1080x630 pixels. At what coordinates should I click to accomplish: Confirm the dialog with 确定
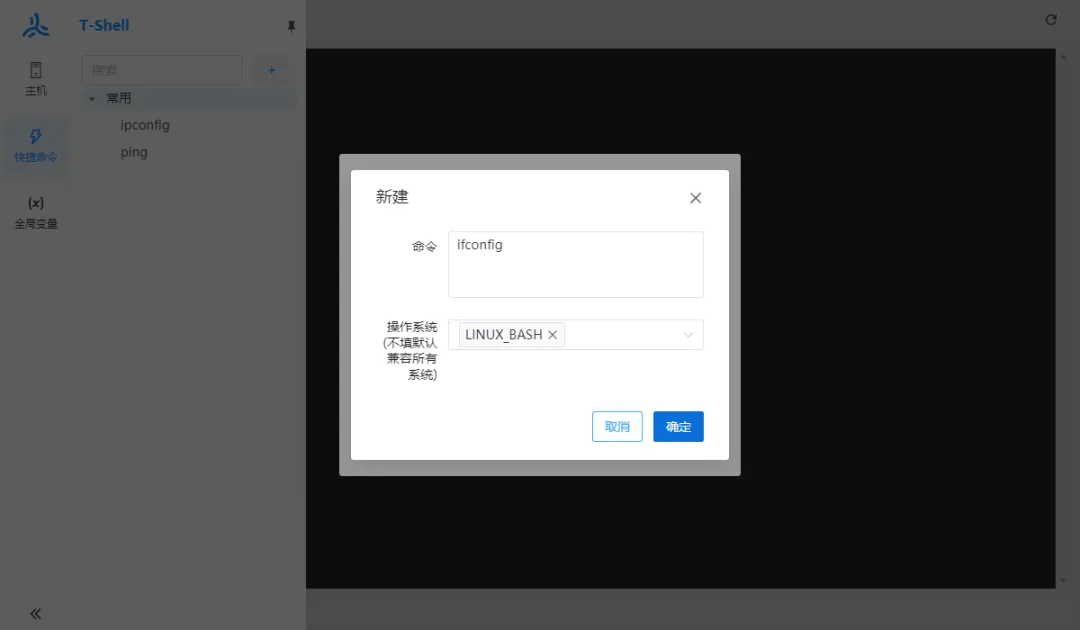pos(678,426)
